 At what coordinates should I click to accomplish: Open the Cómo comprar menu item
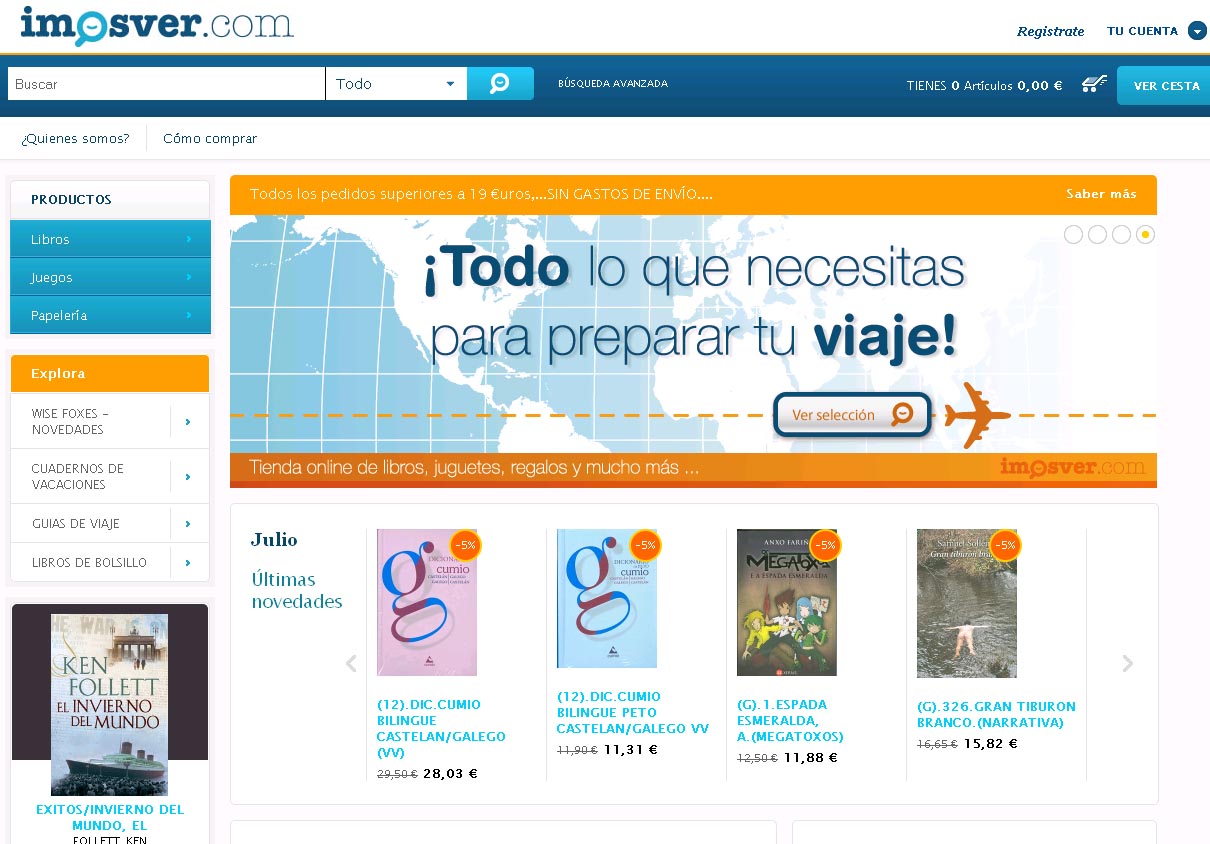tap(210, 139)
